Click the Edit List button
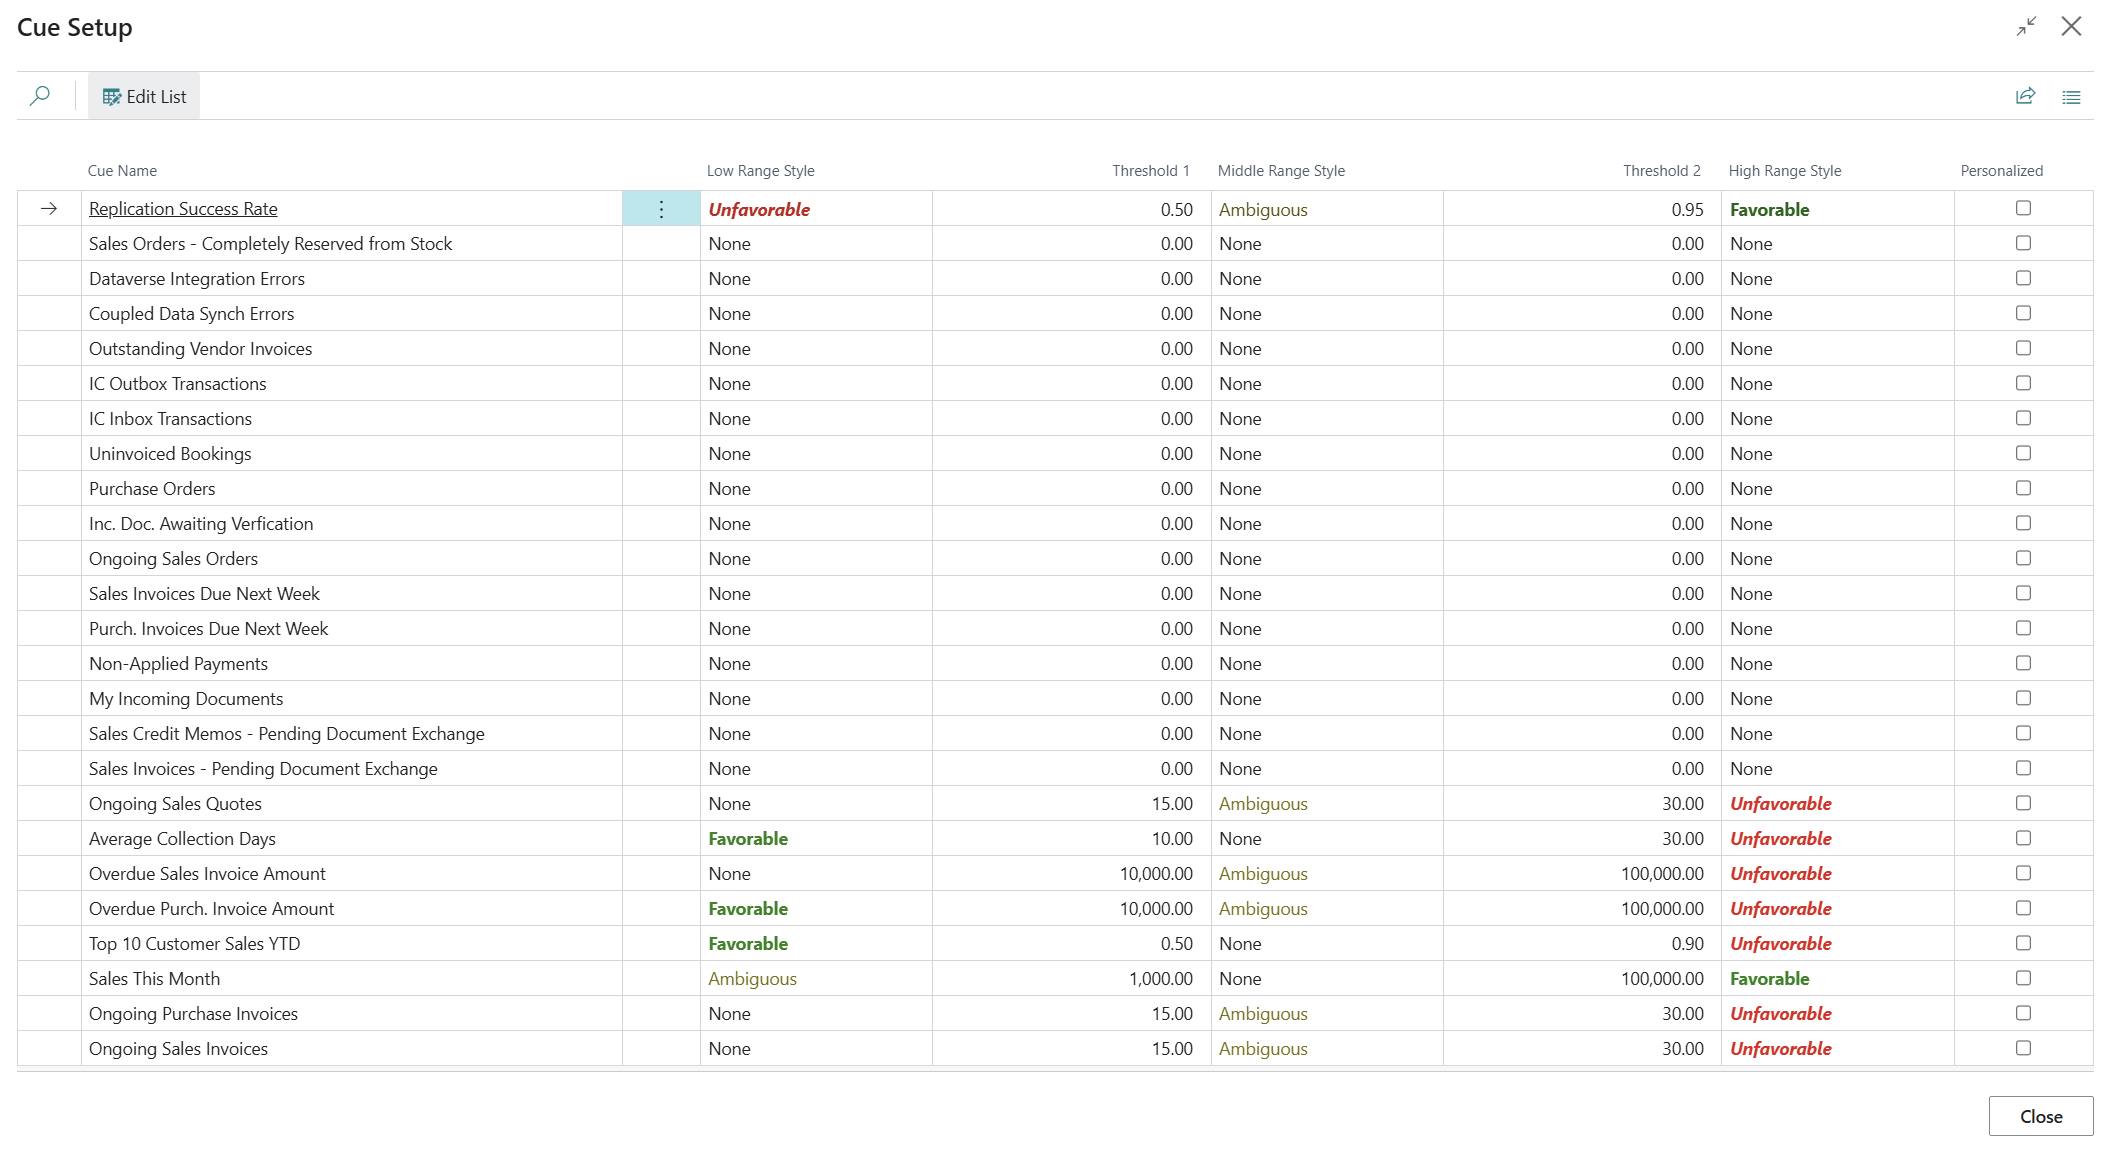The height and width of the screenshot is (1152, 2113). click(x=144, y=96)
